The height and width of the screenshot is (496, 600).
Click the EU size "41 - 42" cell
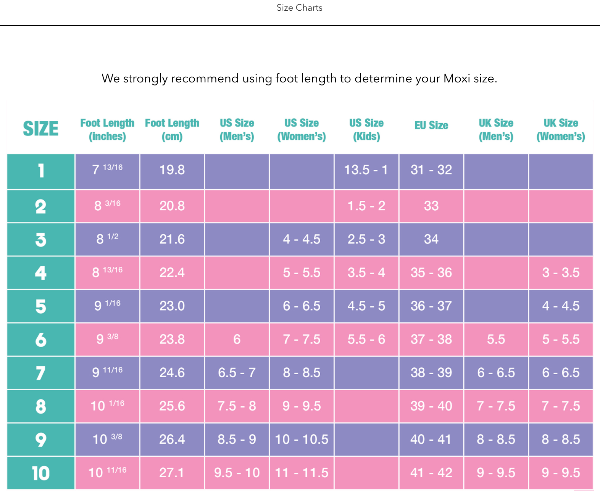[431, 473]
